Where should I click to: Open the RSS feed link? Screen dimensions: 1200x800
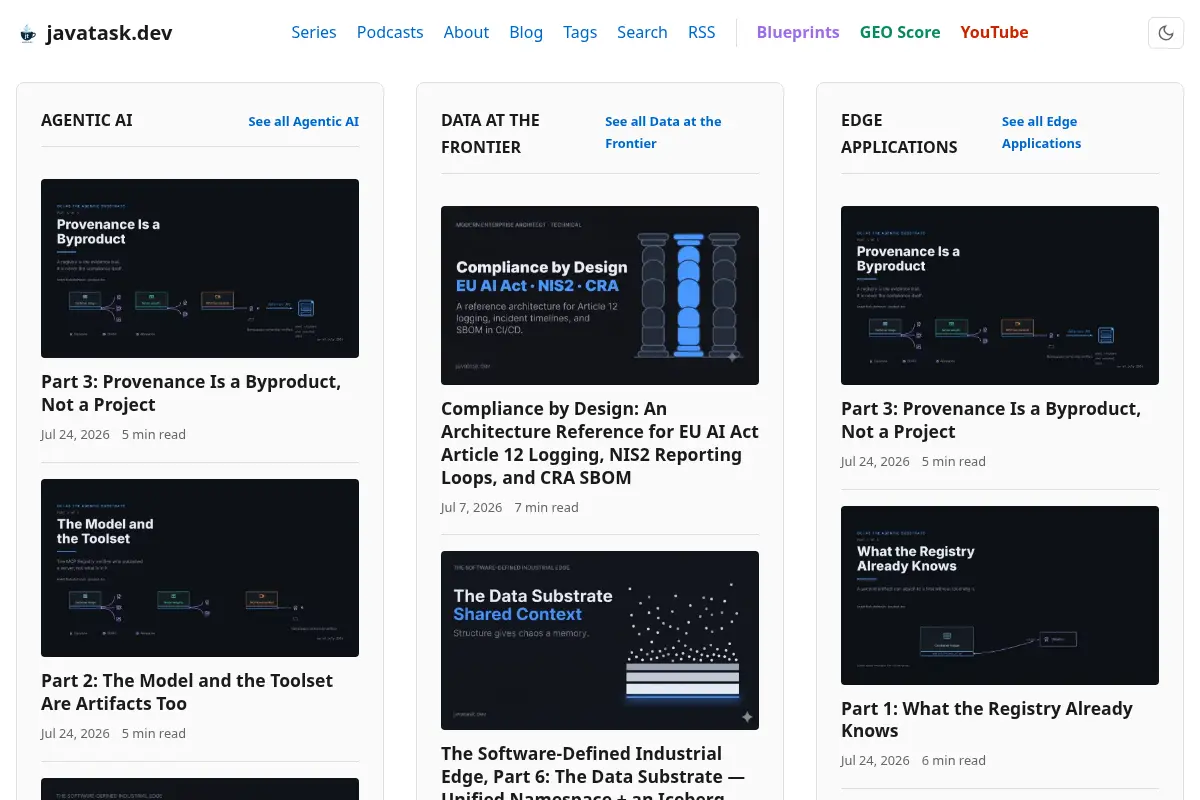(x=702, y=32)
